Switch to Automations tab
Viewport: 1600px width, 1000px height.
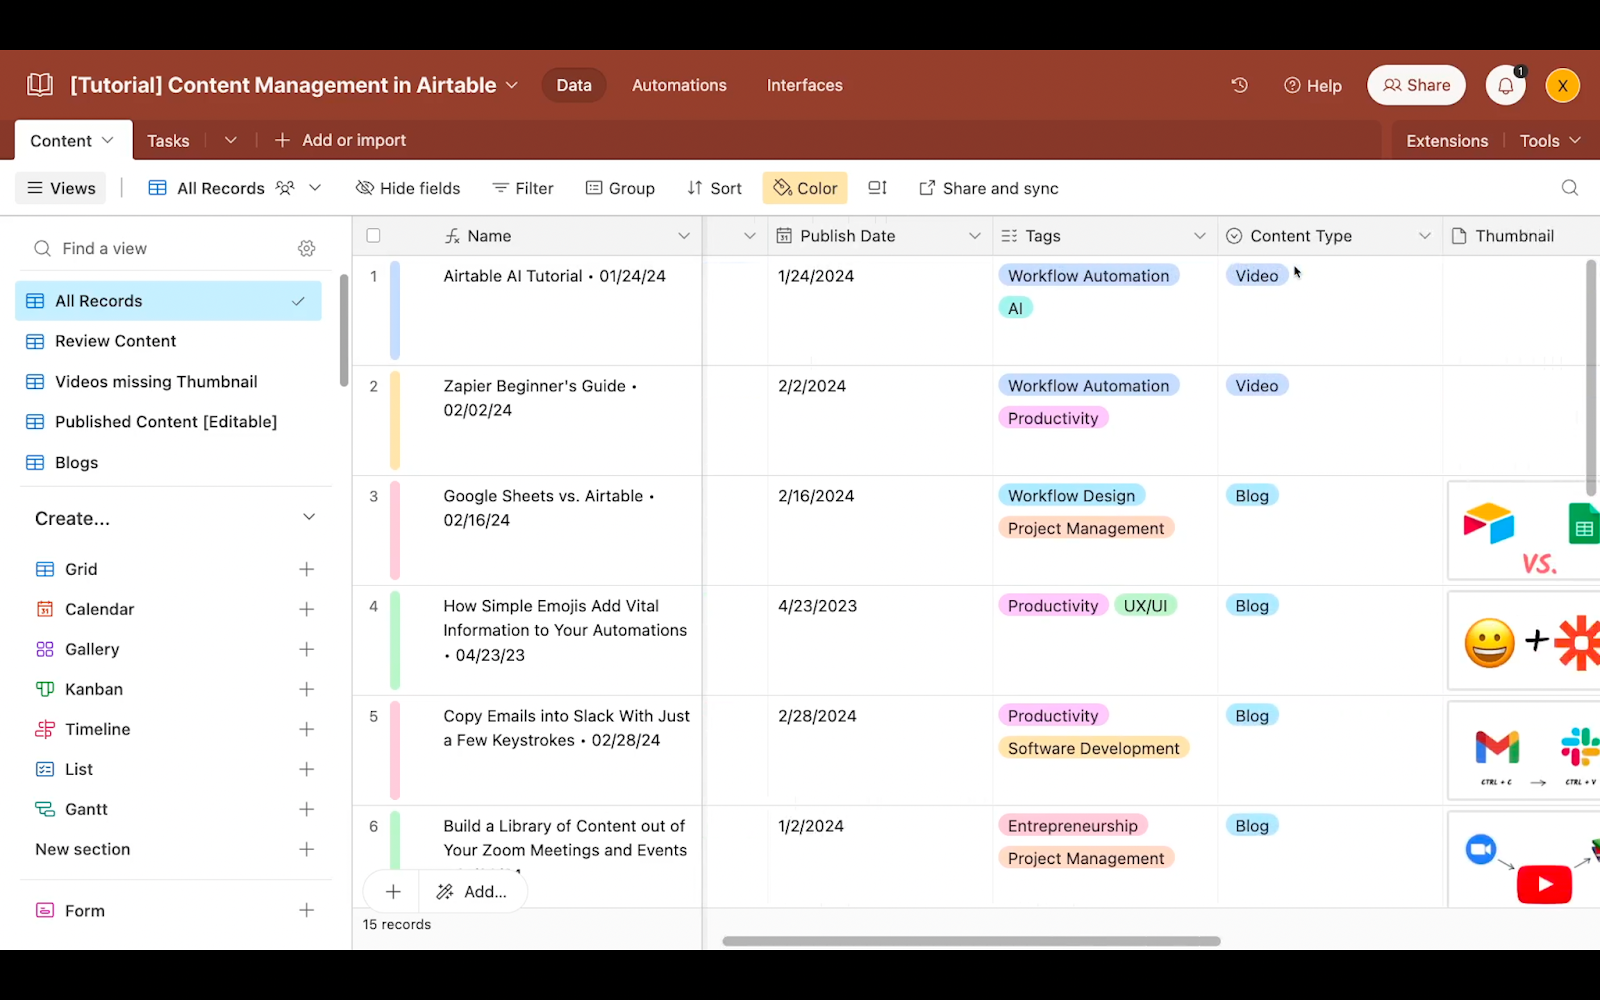[x=679, y=85]
